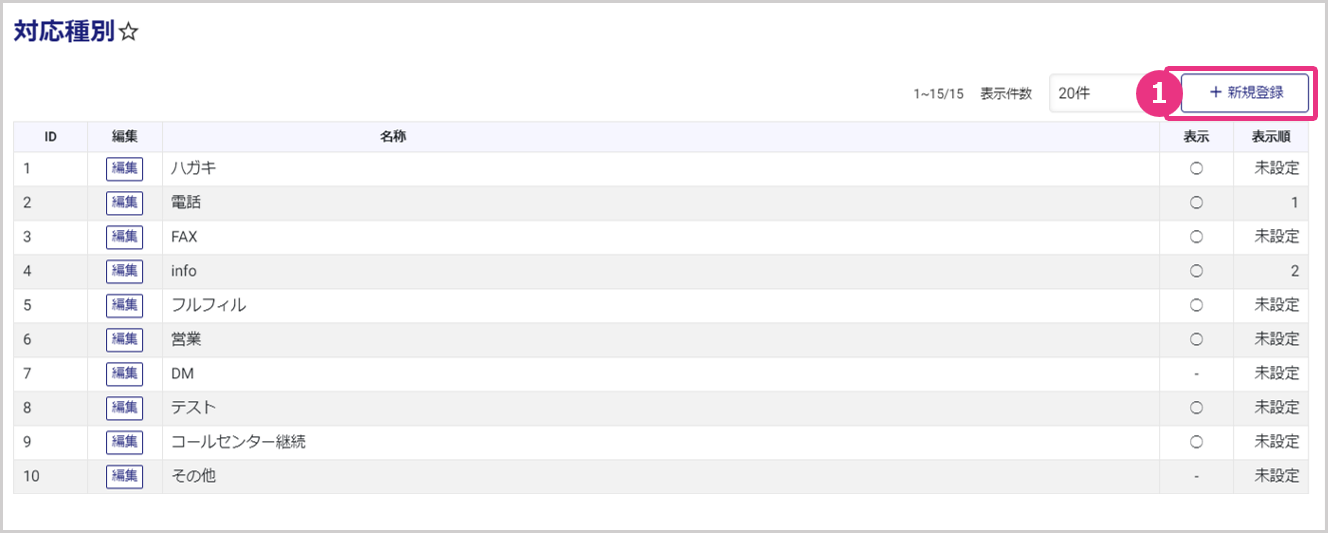
Task: Edit the DM row
Action: [x=124, y=373]
